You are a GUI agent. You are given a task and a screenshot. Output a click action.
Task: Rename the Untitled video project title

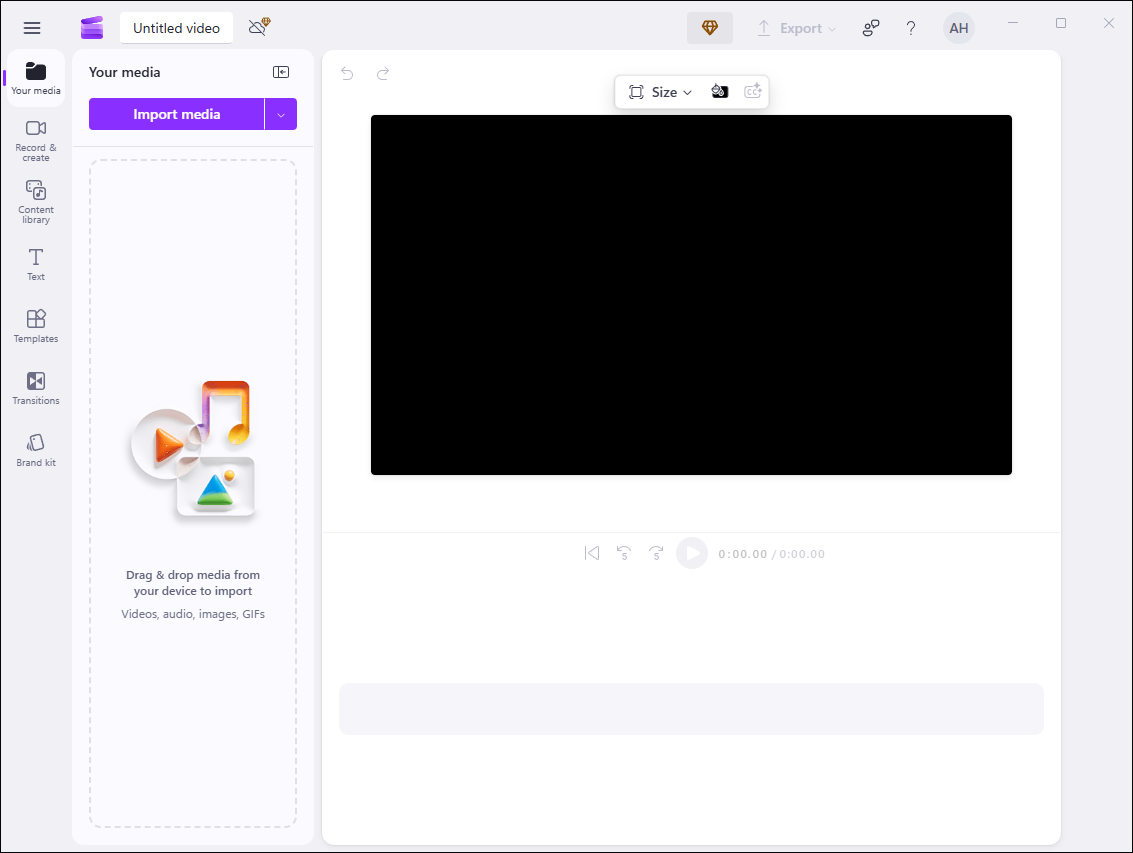click(x=176, y=28)
